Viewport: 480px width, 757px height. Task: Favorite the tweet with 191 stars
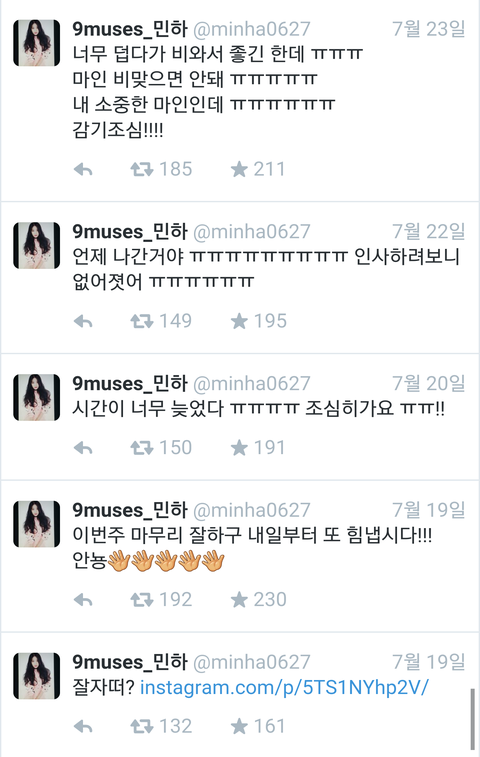[x=239, y=448]
